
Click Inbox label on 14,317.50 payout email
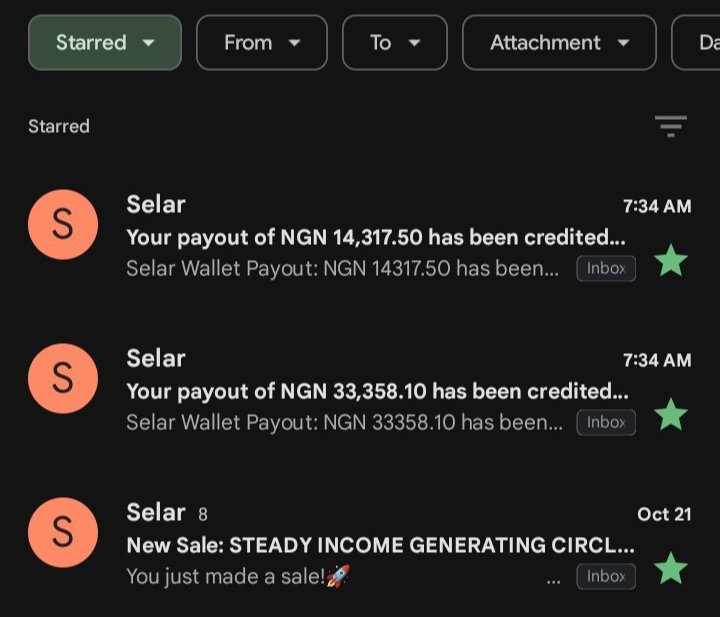click(606, 269)
